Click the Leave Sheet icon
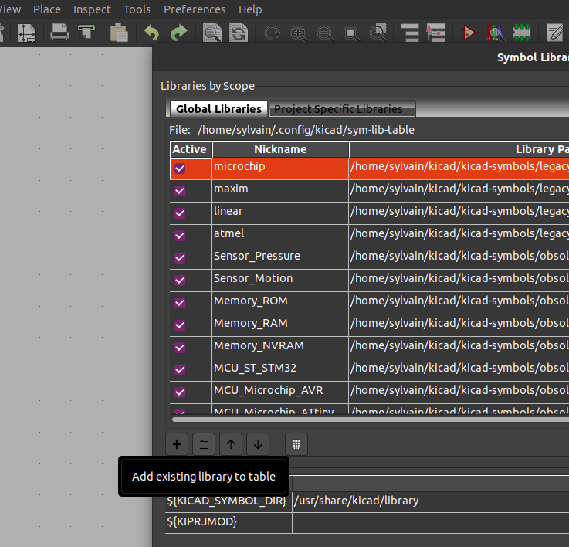The image size is (569, 547). (436, 33)
